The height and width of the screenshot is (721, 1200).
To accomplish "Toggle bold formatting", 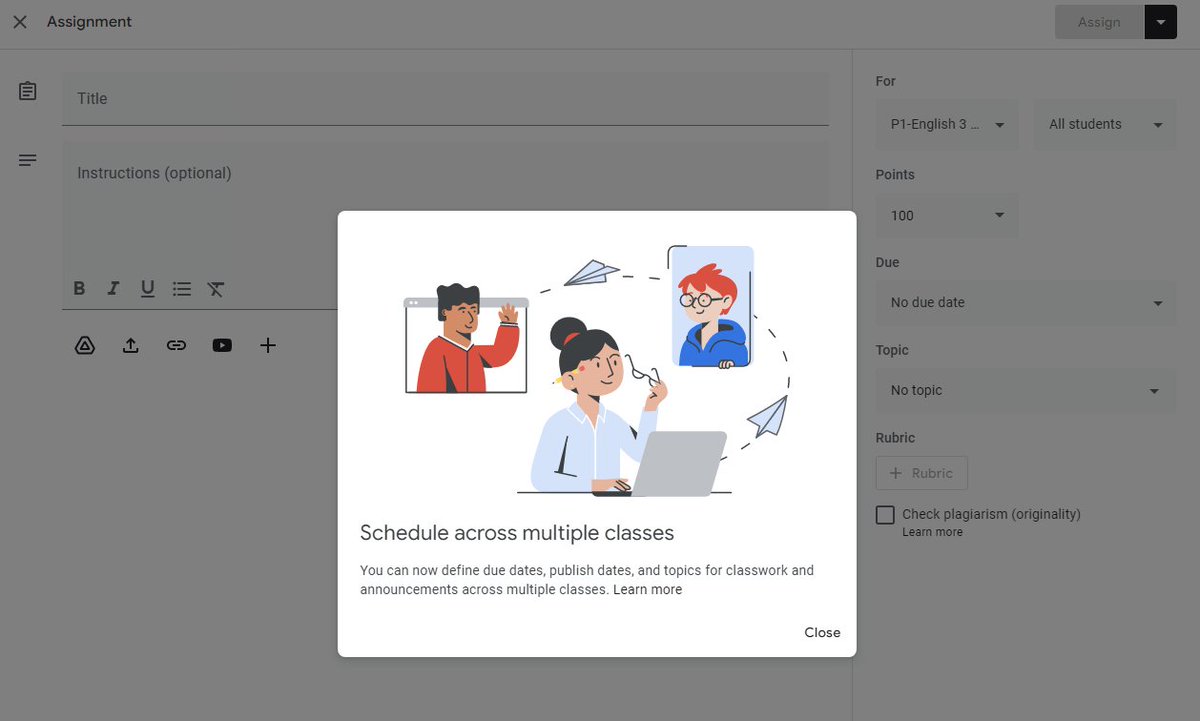I will pos(79,289).
